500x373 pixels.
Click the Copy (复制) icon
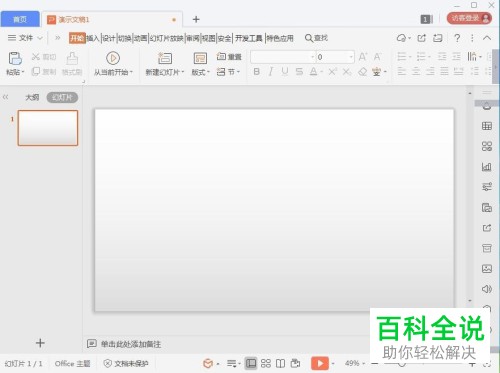pos(36,71)
